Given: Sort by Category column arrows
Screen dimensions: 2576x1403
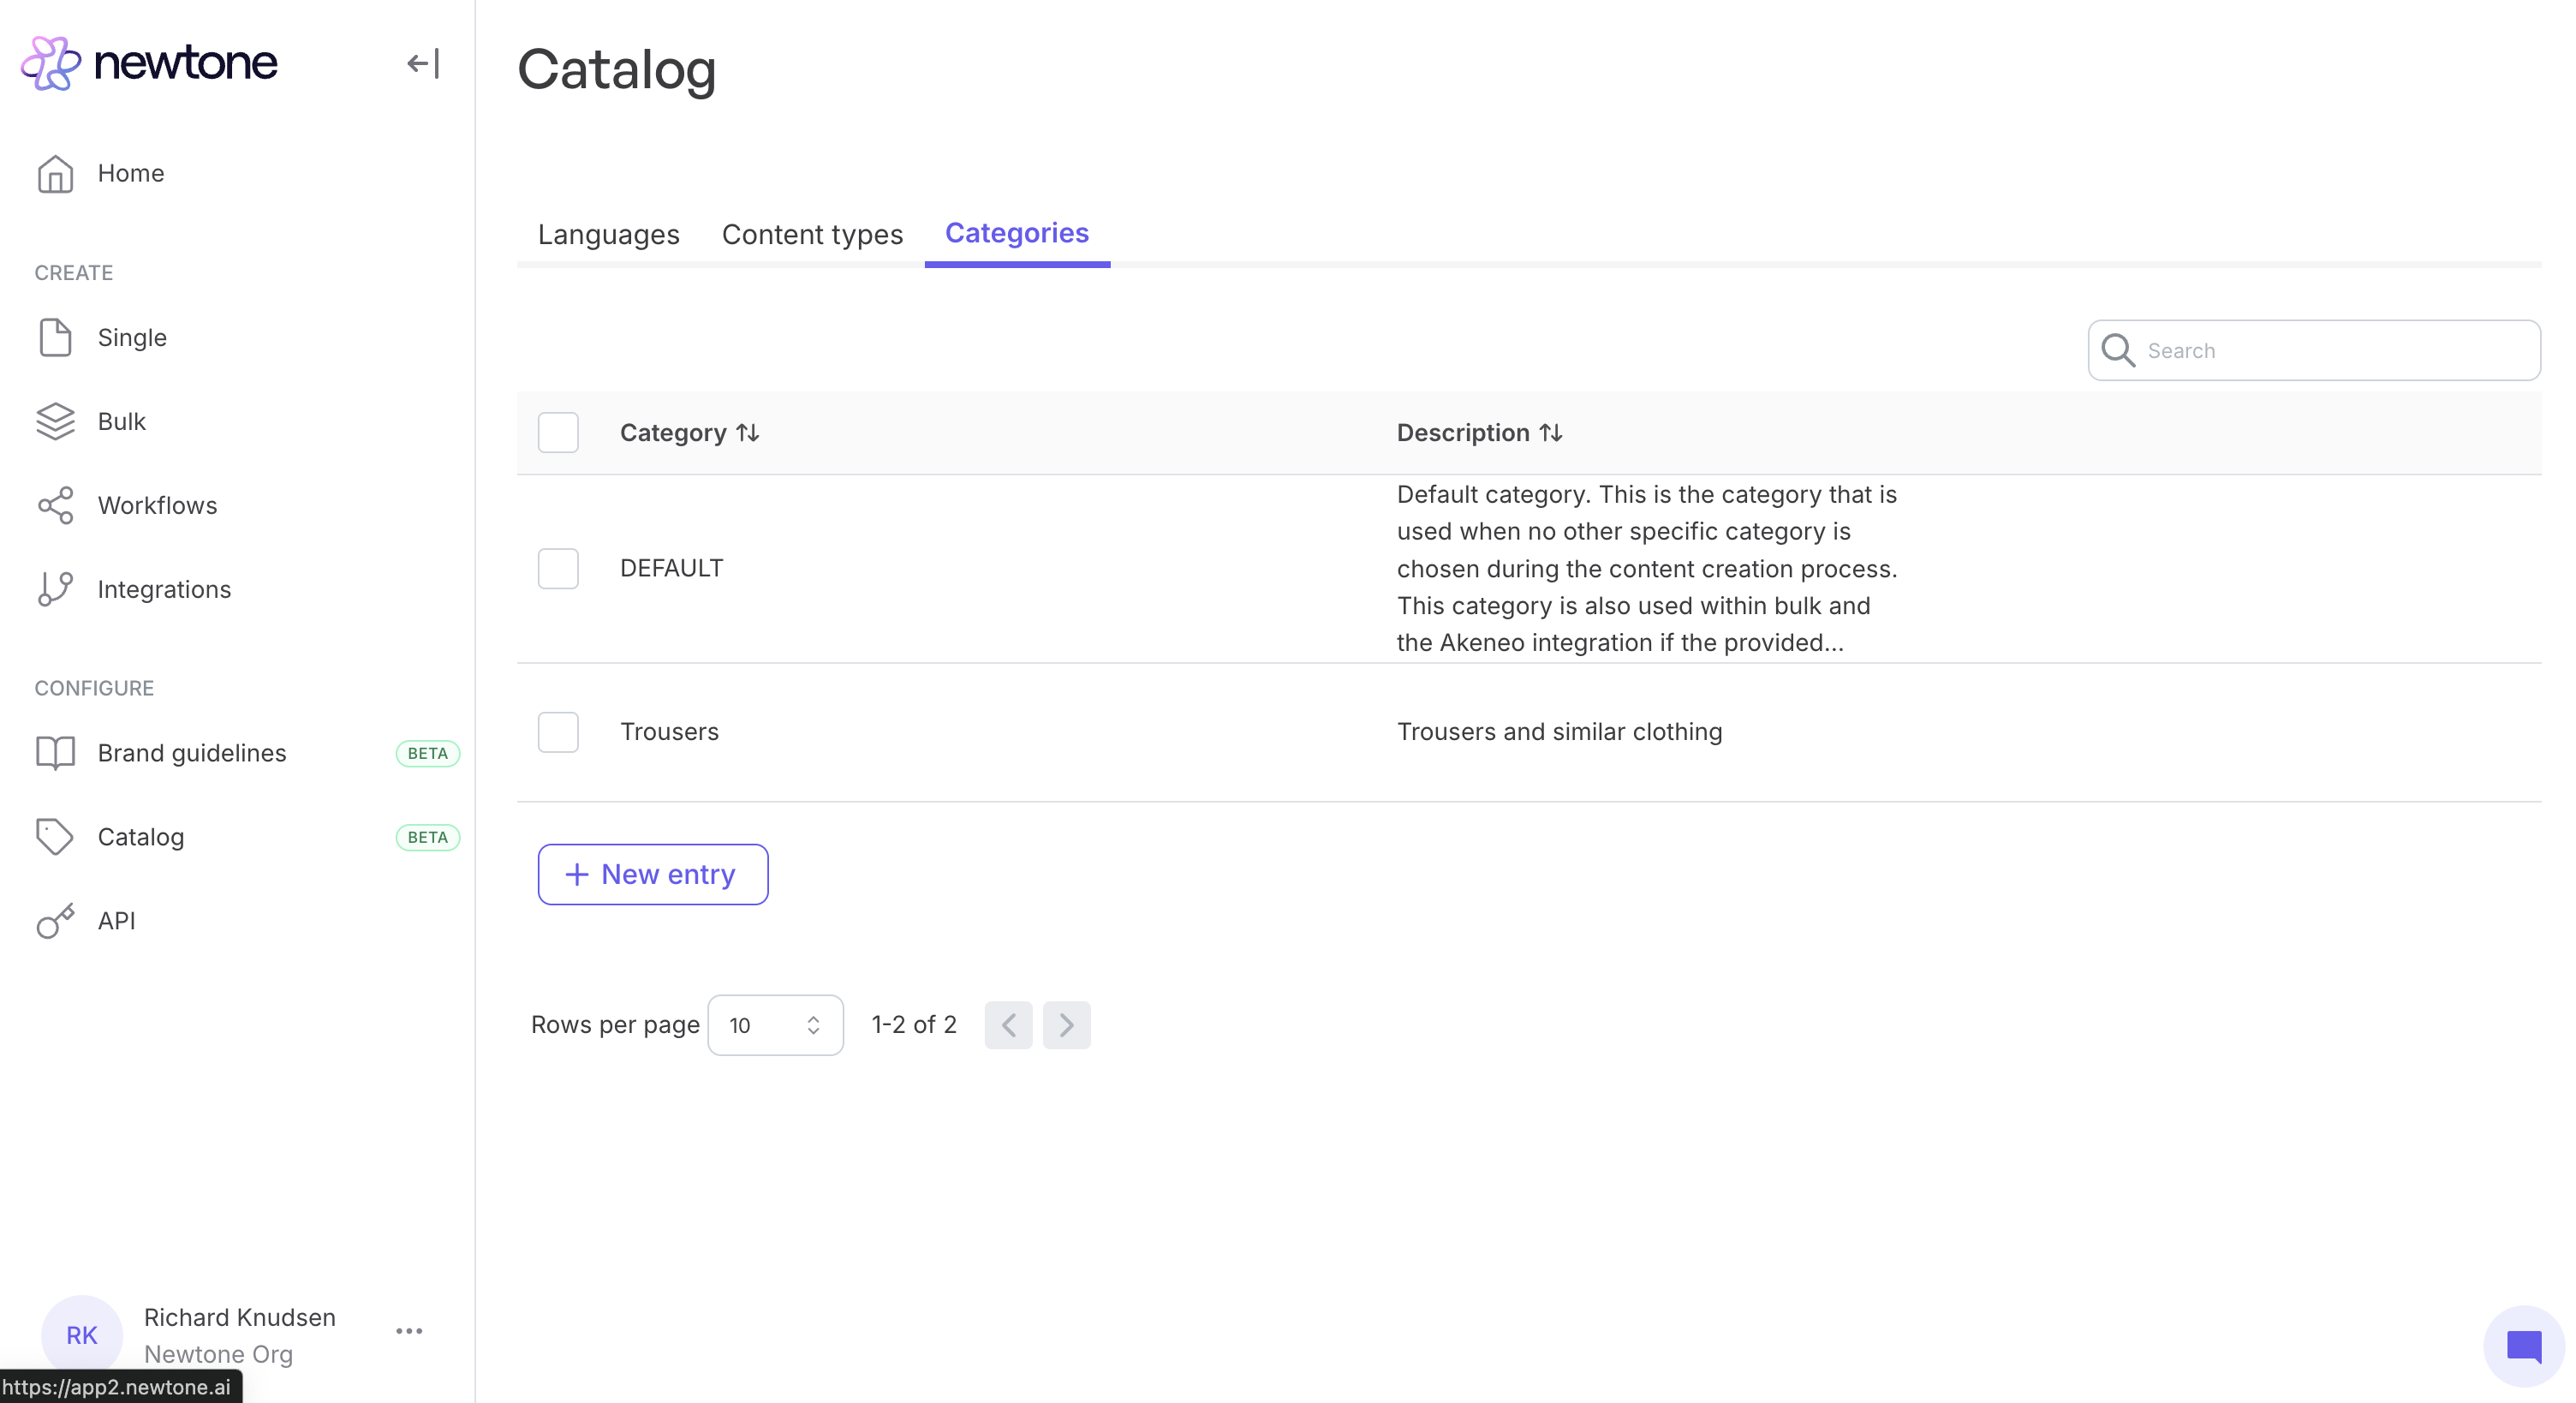Looking at the screenshot, I should click(748, 433).
